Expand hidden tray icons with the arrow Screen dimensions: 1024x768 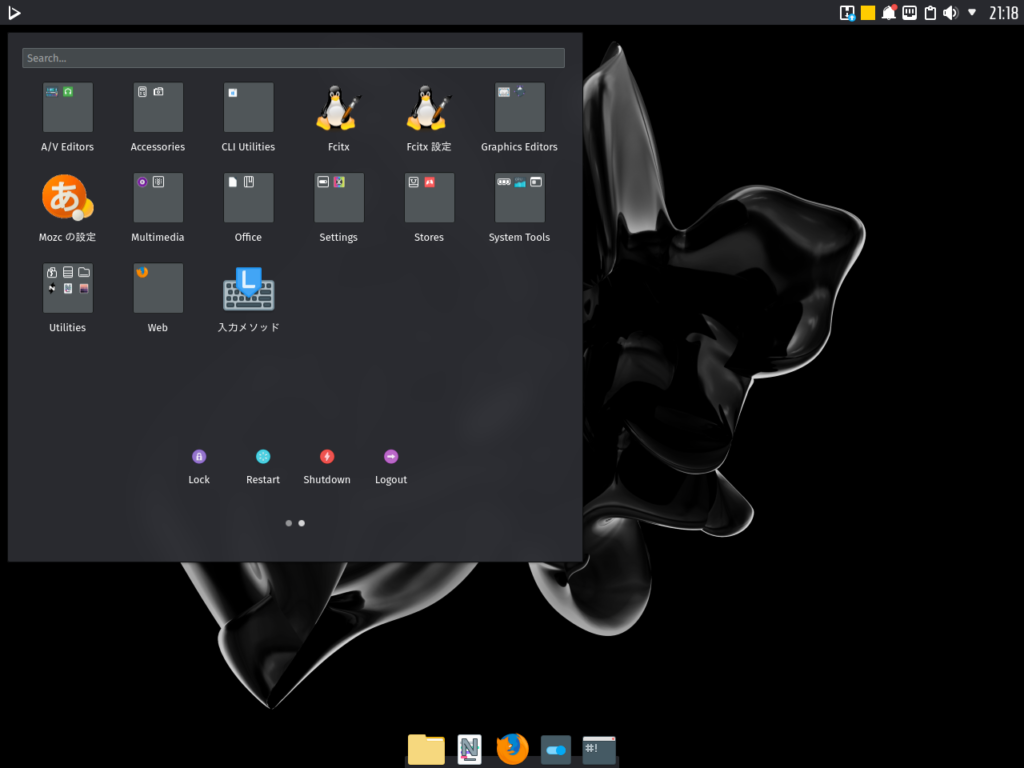pyautogui.click(x=971, y=12)
